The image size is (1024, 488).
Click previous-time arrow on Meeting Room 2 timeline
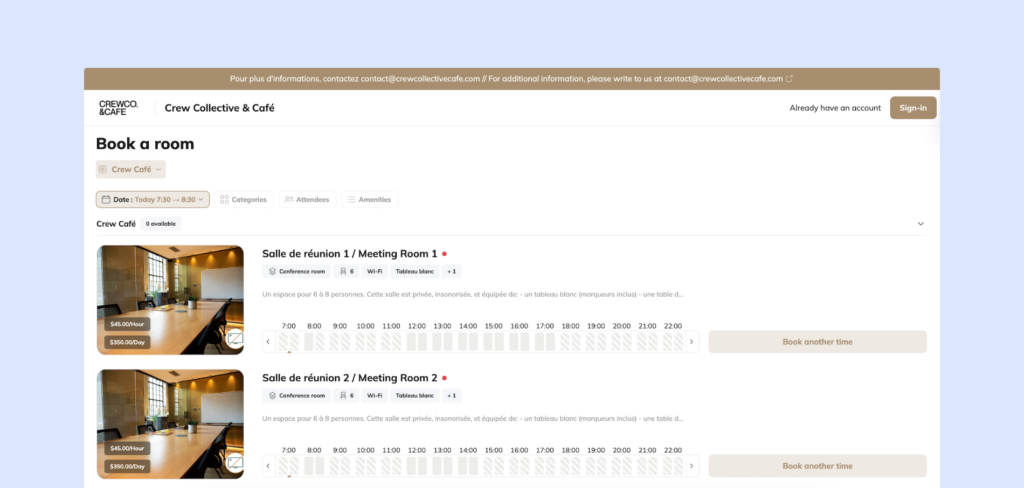click(268, 466)
